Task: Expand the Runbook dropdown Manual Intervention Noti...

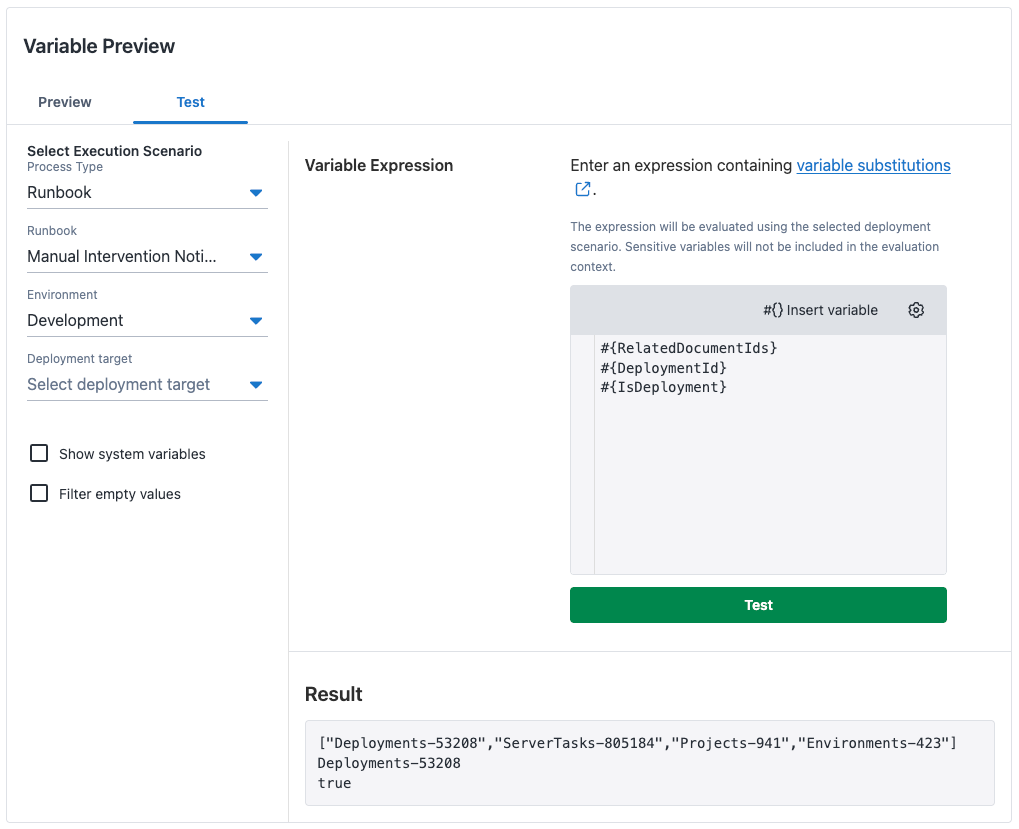Action: tap(147, 257)
